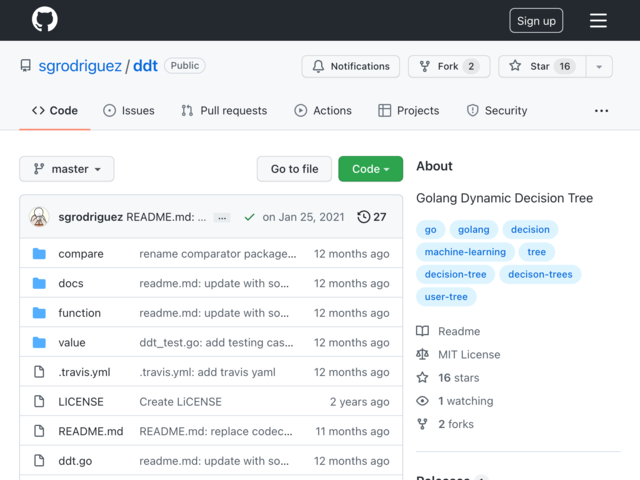Open the README.md file

tap(91, 431)
